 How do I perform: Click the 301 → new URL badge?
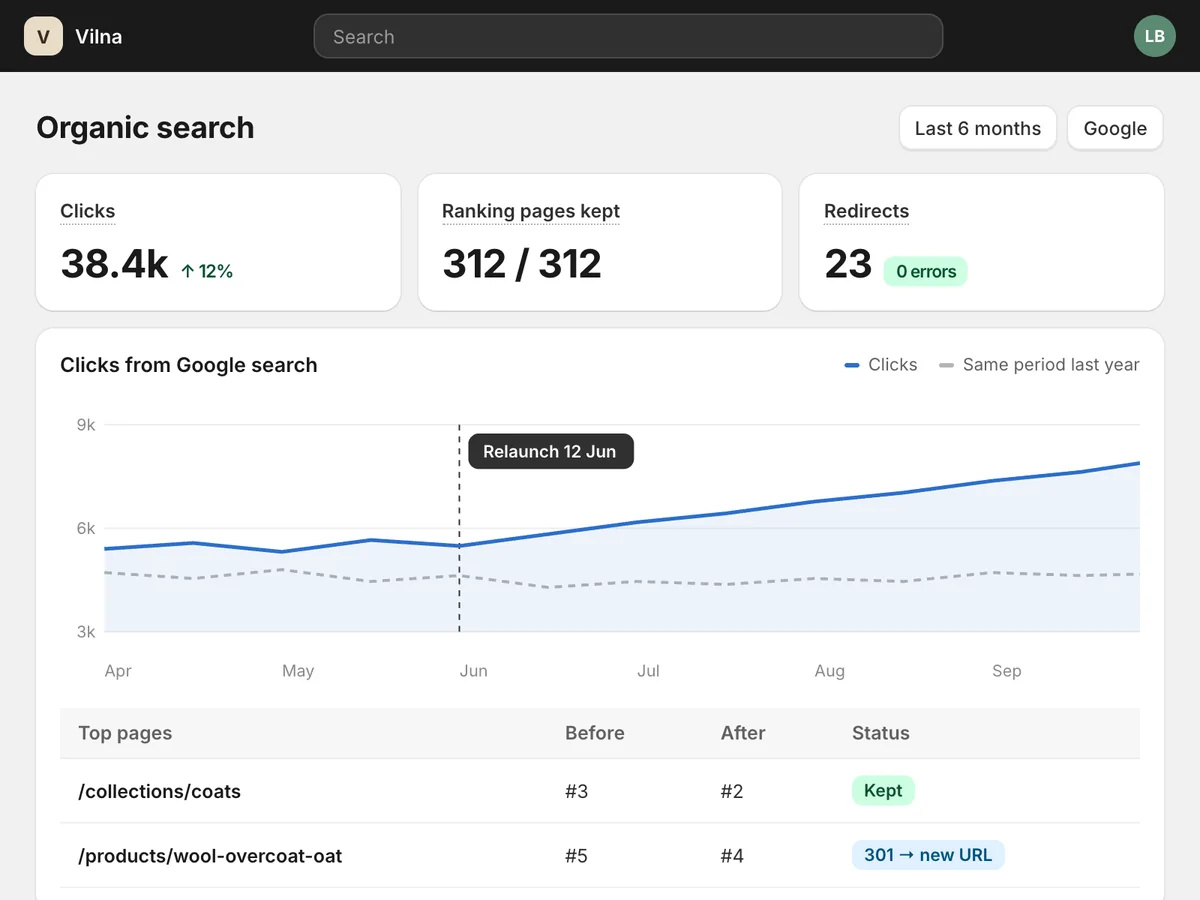pyautogui.click(x=928, y=855)
